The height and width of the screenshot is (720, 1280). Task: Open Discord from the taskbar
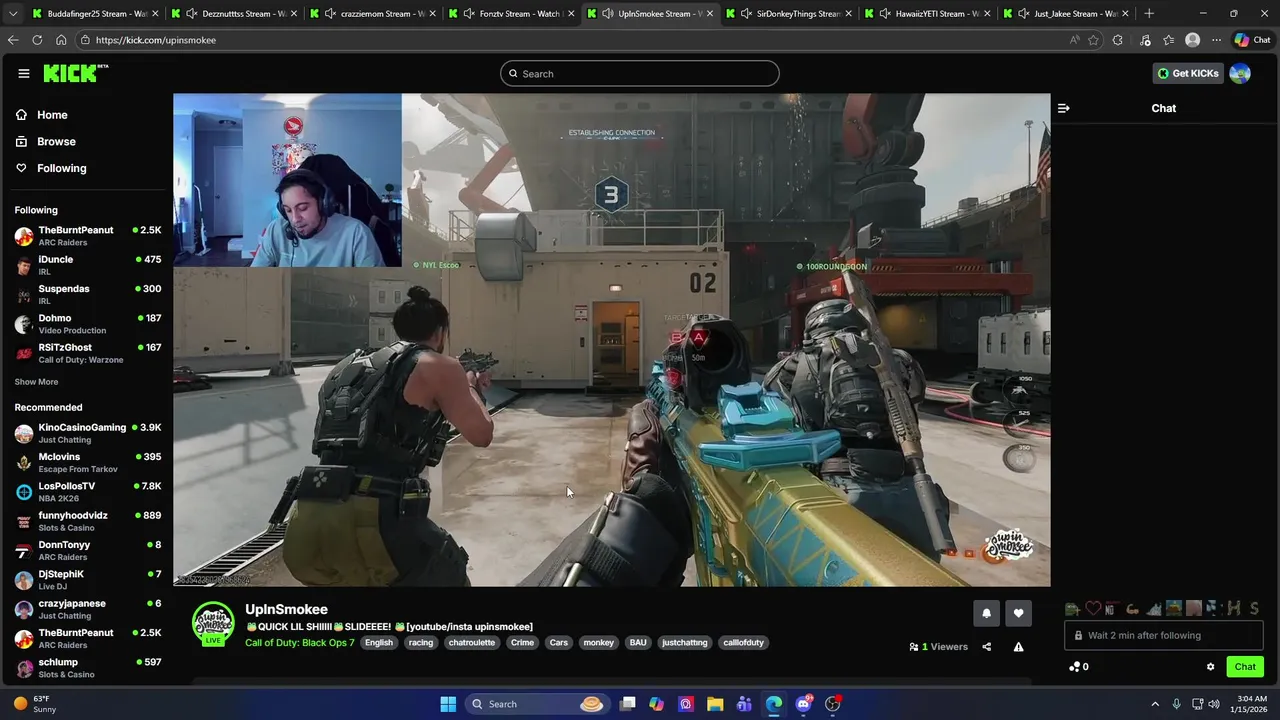(803, 704)
